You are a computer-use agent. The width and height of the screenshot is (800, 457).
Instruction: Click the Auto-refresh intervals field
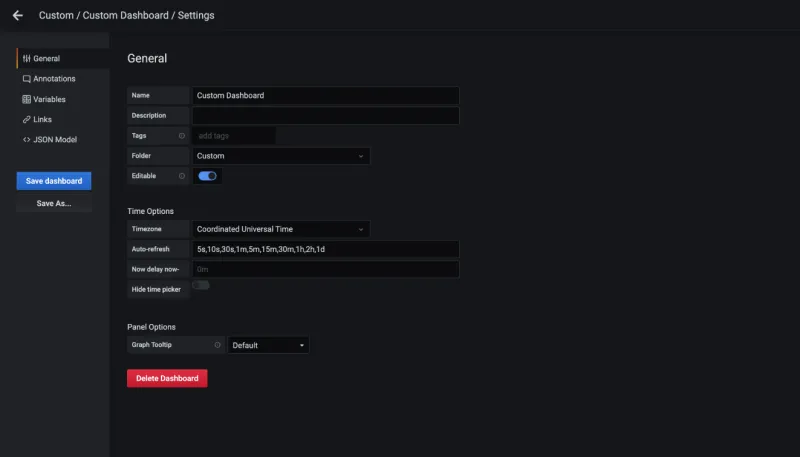(x=326, y=249)
